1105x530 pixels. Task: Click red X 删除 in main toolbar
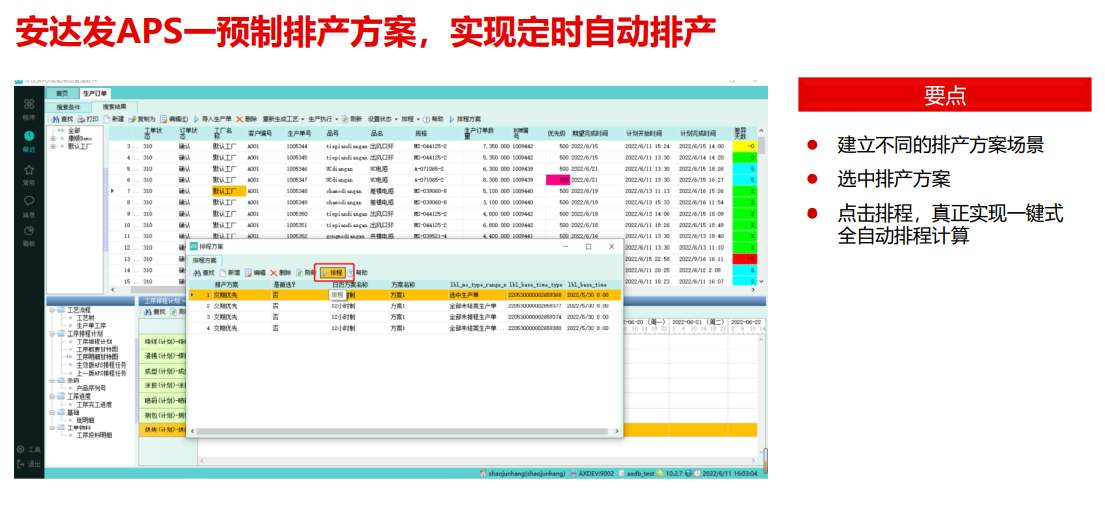(x=247, y=119)
